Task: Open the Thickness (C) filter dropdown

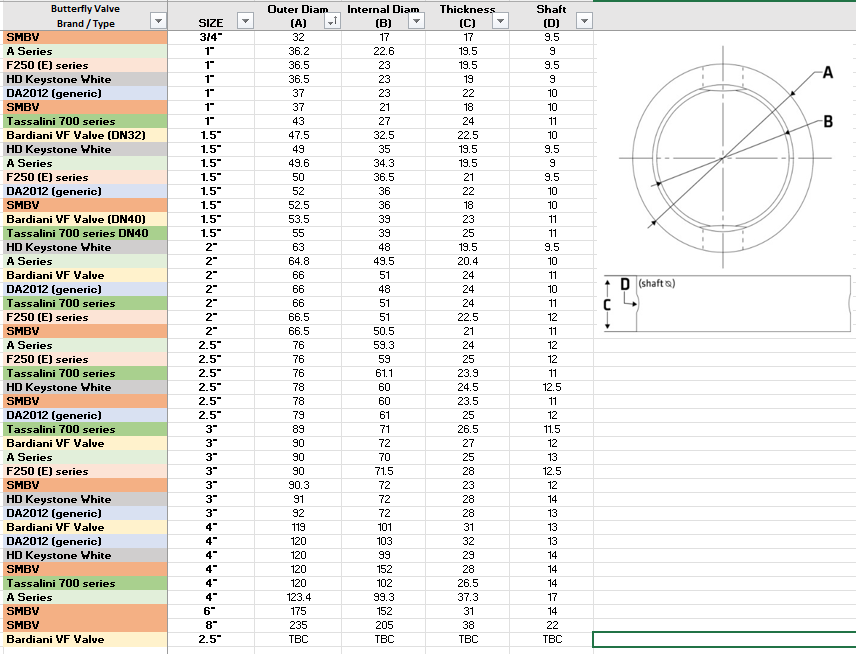Action: (x=500, y=21)
